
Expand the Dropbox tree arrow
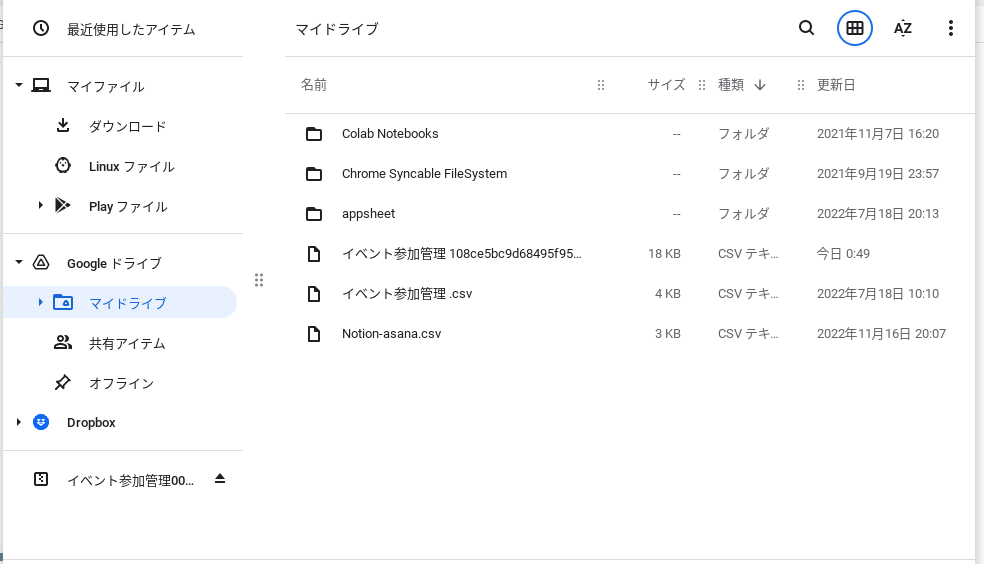(x=19, y=422)
